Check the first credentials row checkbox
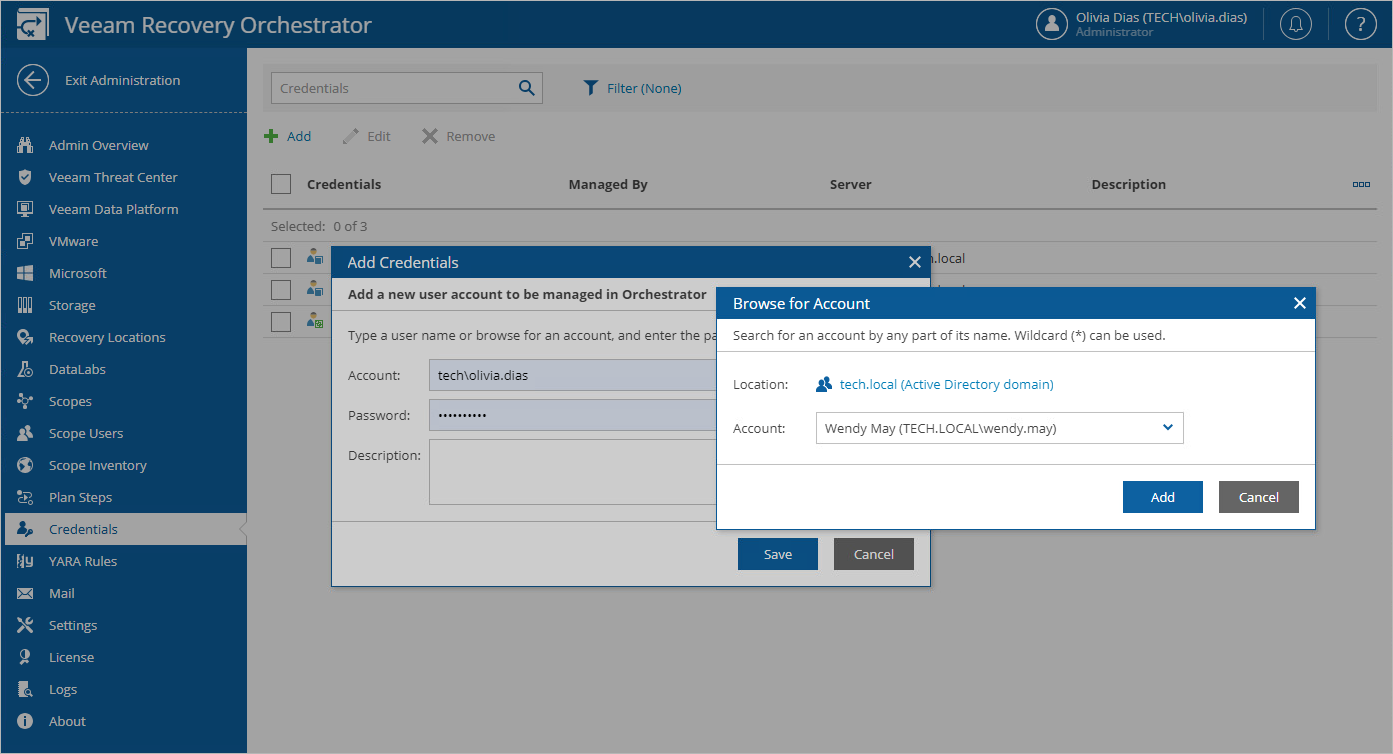The width and height of the screenshot is (1393, 754). [281, 257]
